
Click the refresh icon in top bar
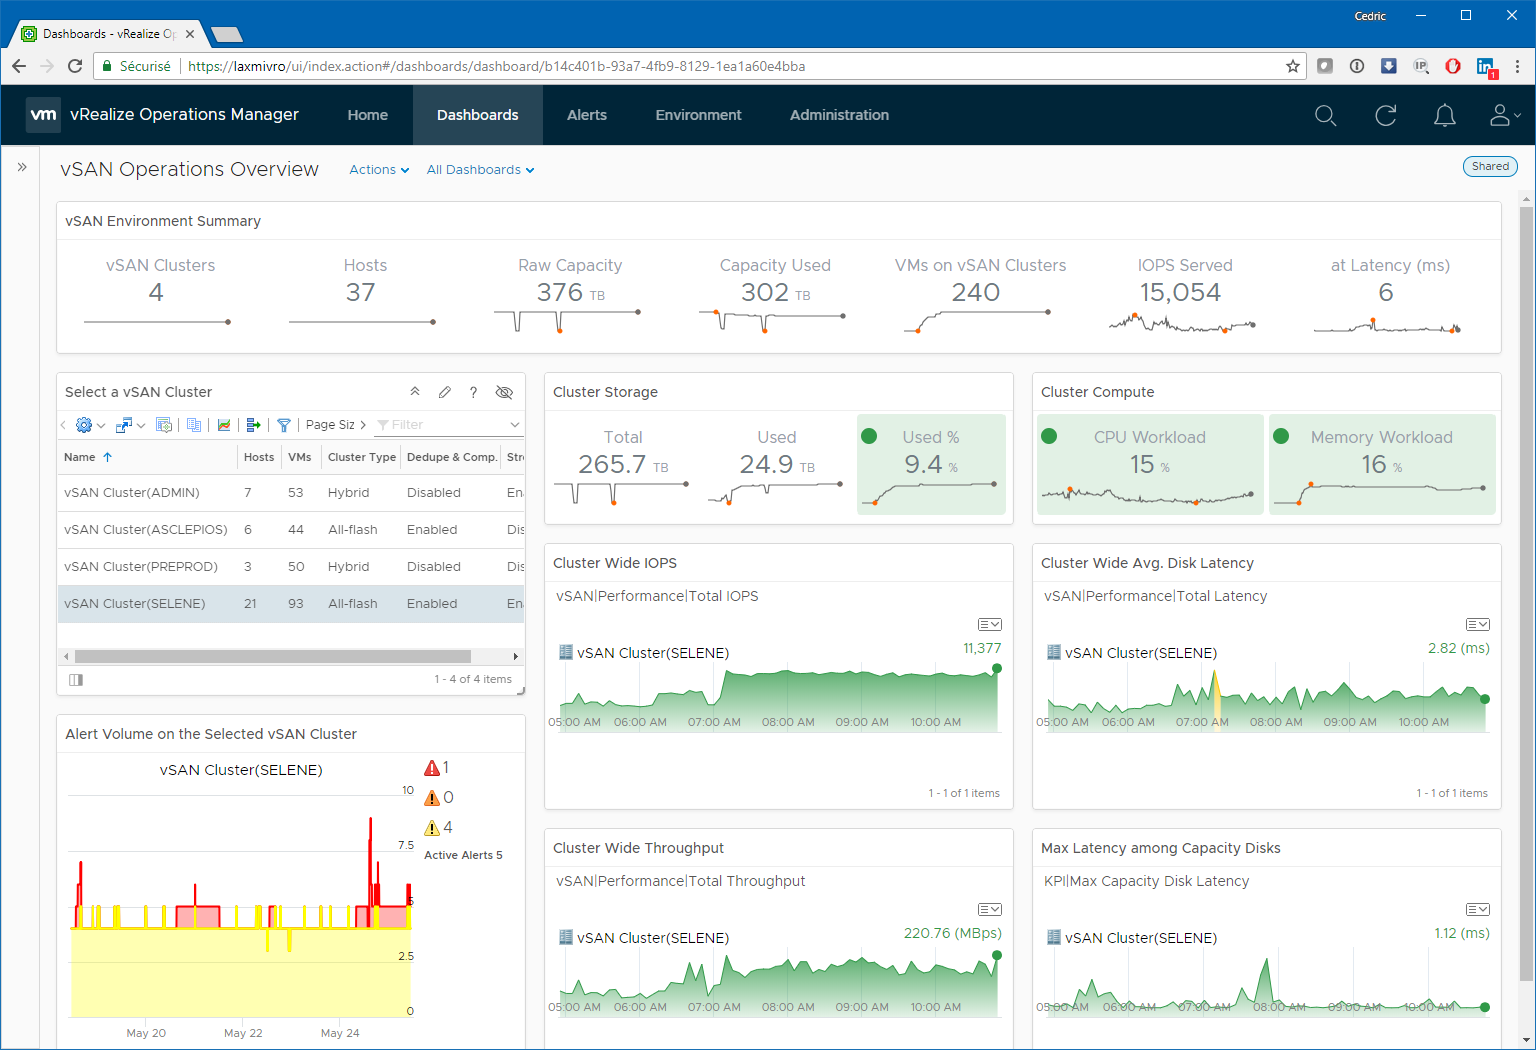(1385, 116)
